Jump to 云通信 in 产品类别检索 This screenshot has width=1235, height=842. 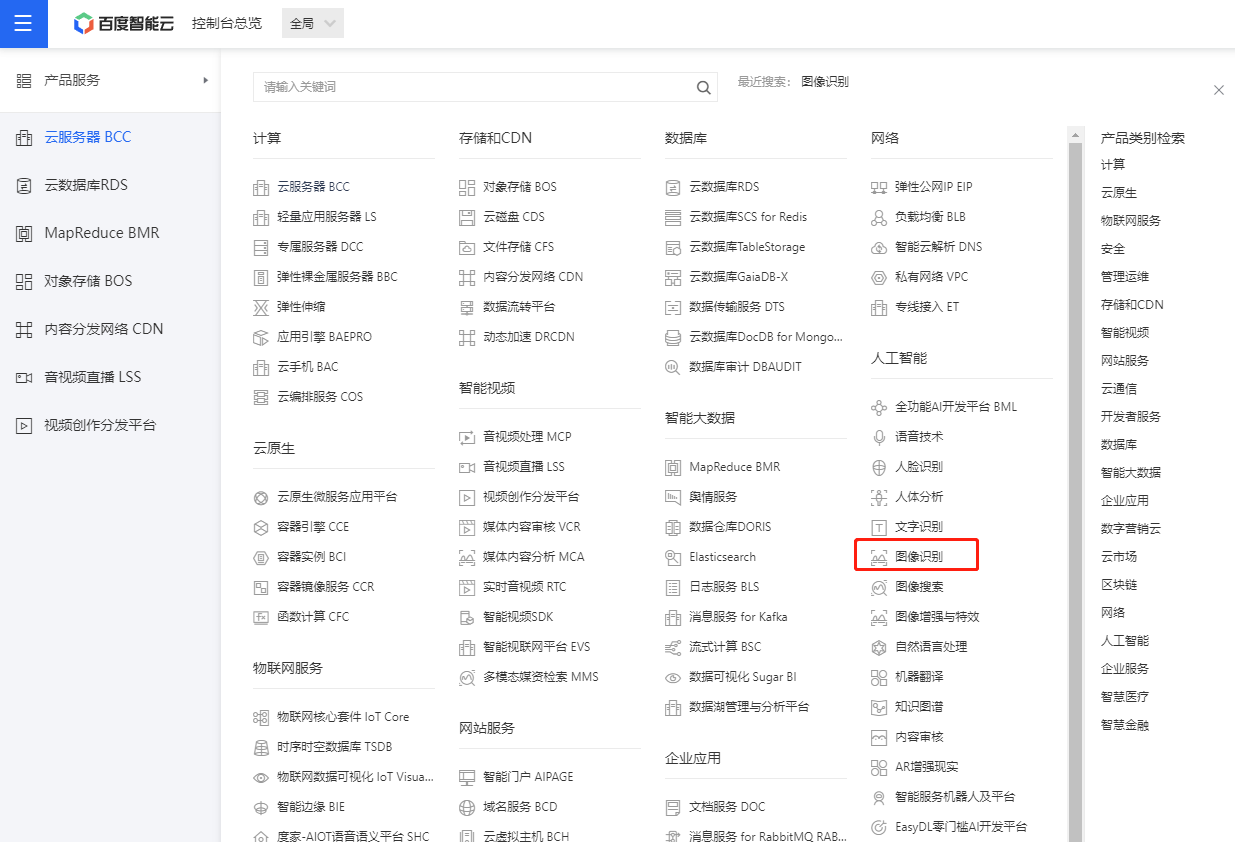[x=1119, y=388]
